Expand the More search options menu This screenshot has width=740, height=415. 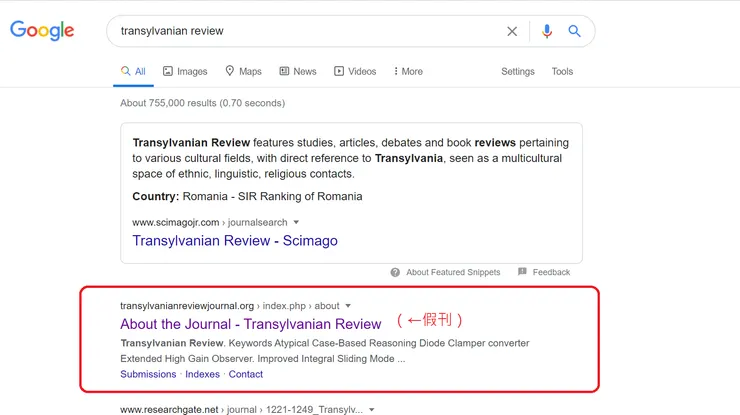[x=408, y=72]
